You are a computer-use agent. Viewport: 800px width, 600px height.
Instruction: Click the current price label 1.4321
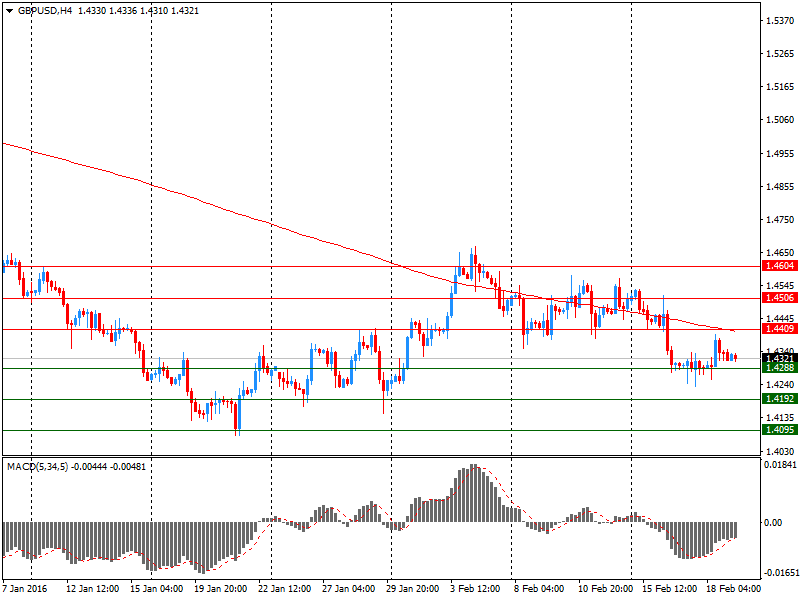[780, 358]
